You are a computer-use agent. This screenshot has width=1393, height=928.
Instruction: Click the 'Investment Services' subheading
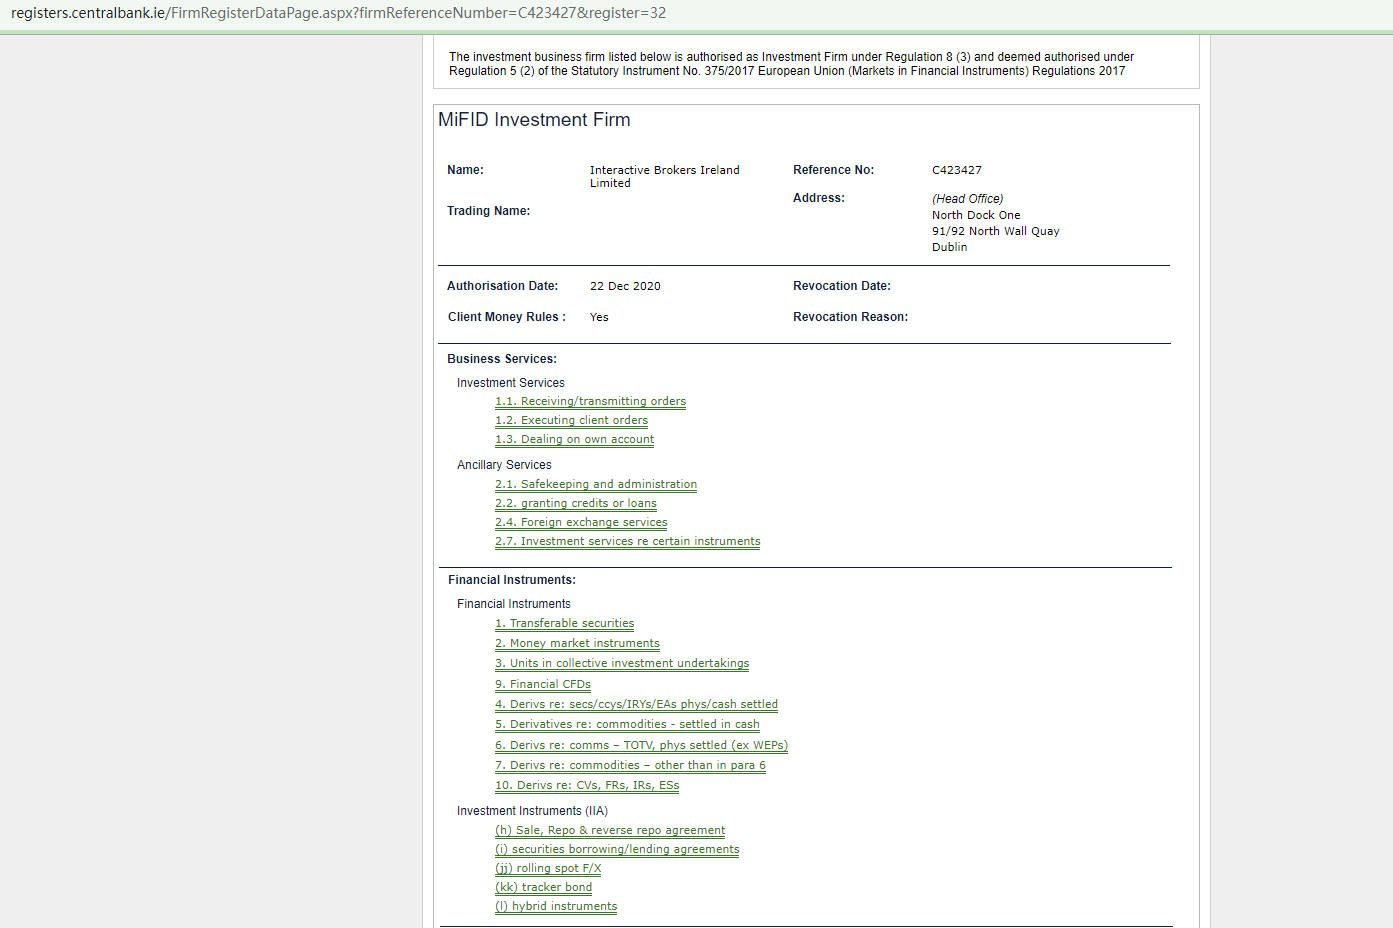coord(511,383)
